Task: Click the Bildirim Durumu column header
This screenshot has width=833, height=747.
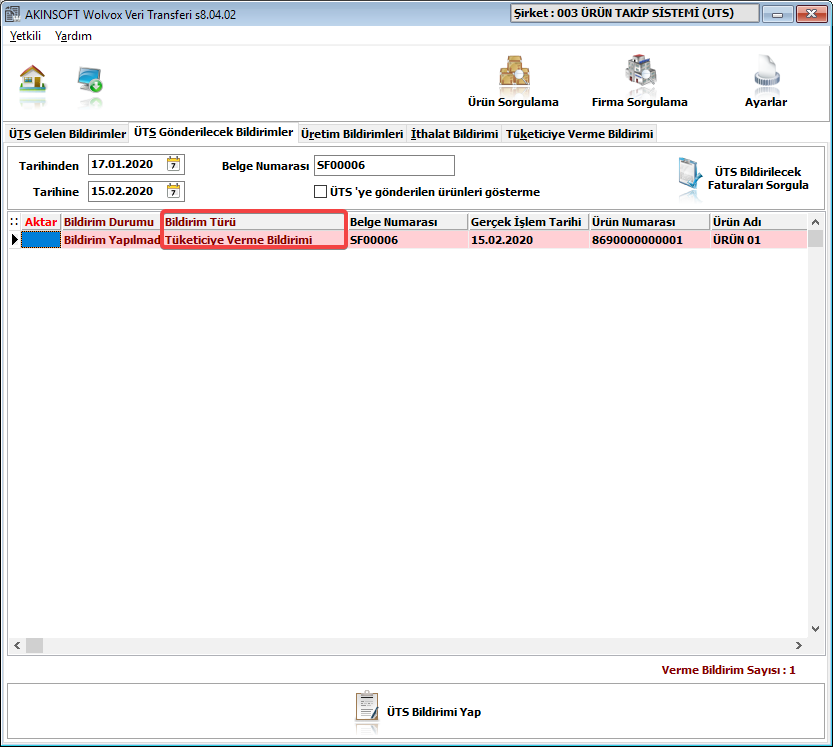Action: click(111, 222)
